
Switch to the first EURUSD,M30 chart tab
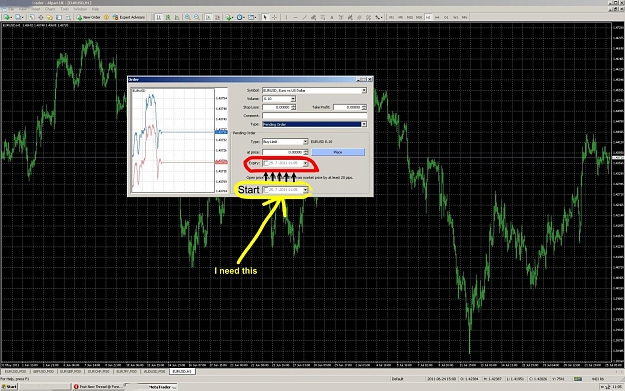(15, 371)
